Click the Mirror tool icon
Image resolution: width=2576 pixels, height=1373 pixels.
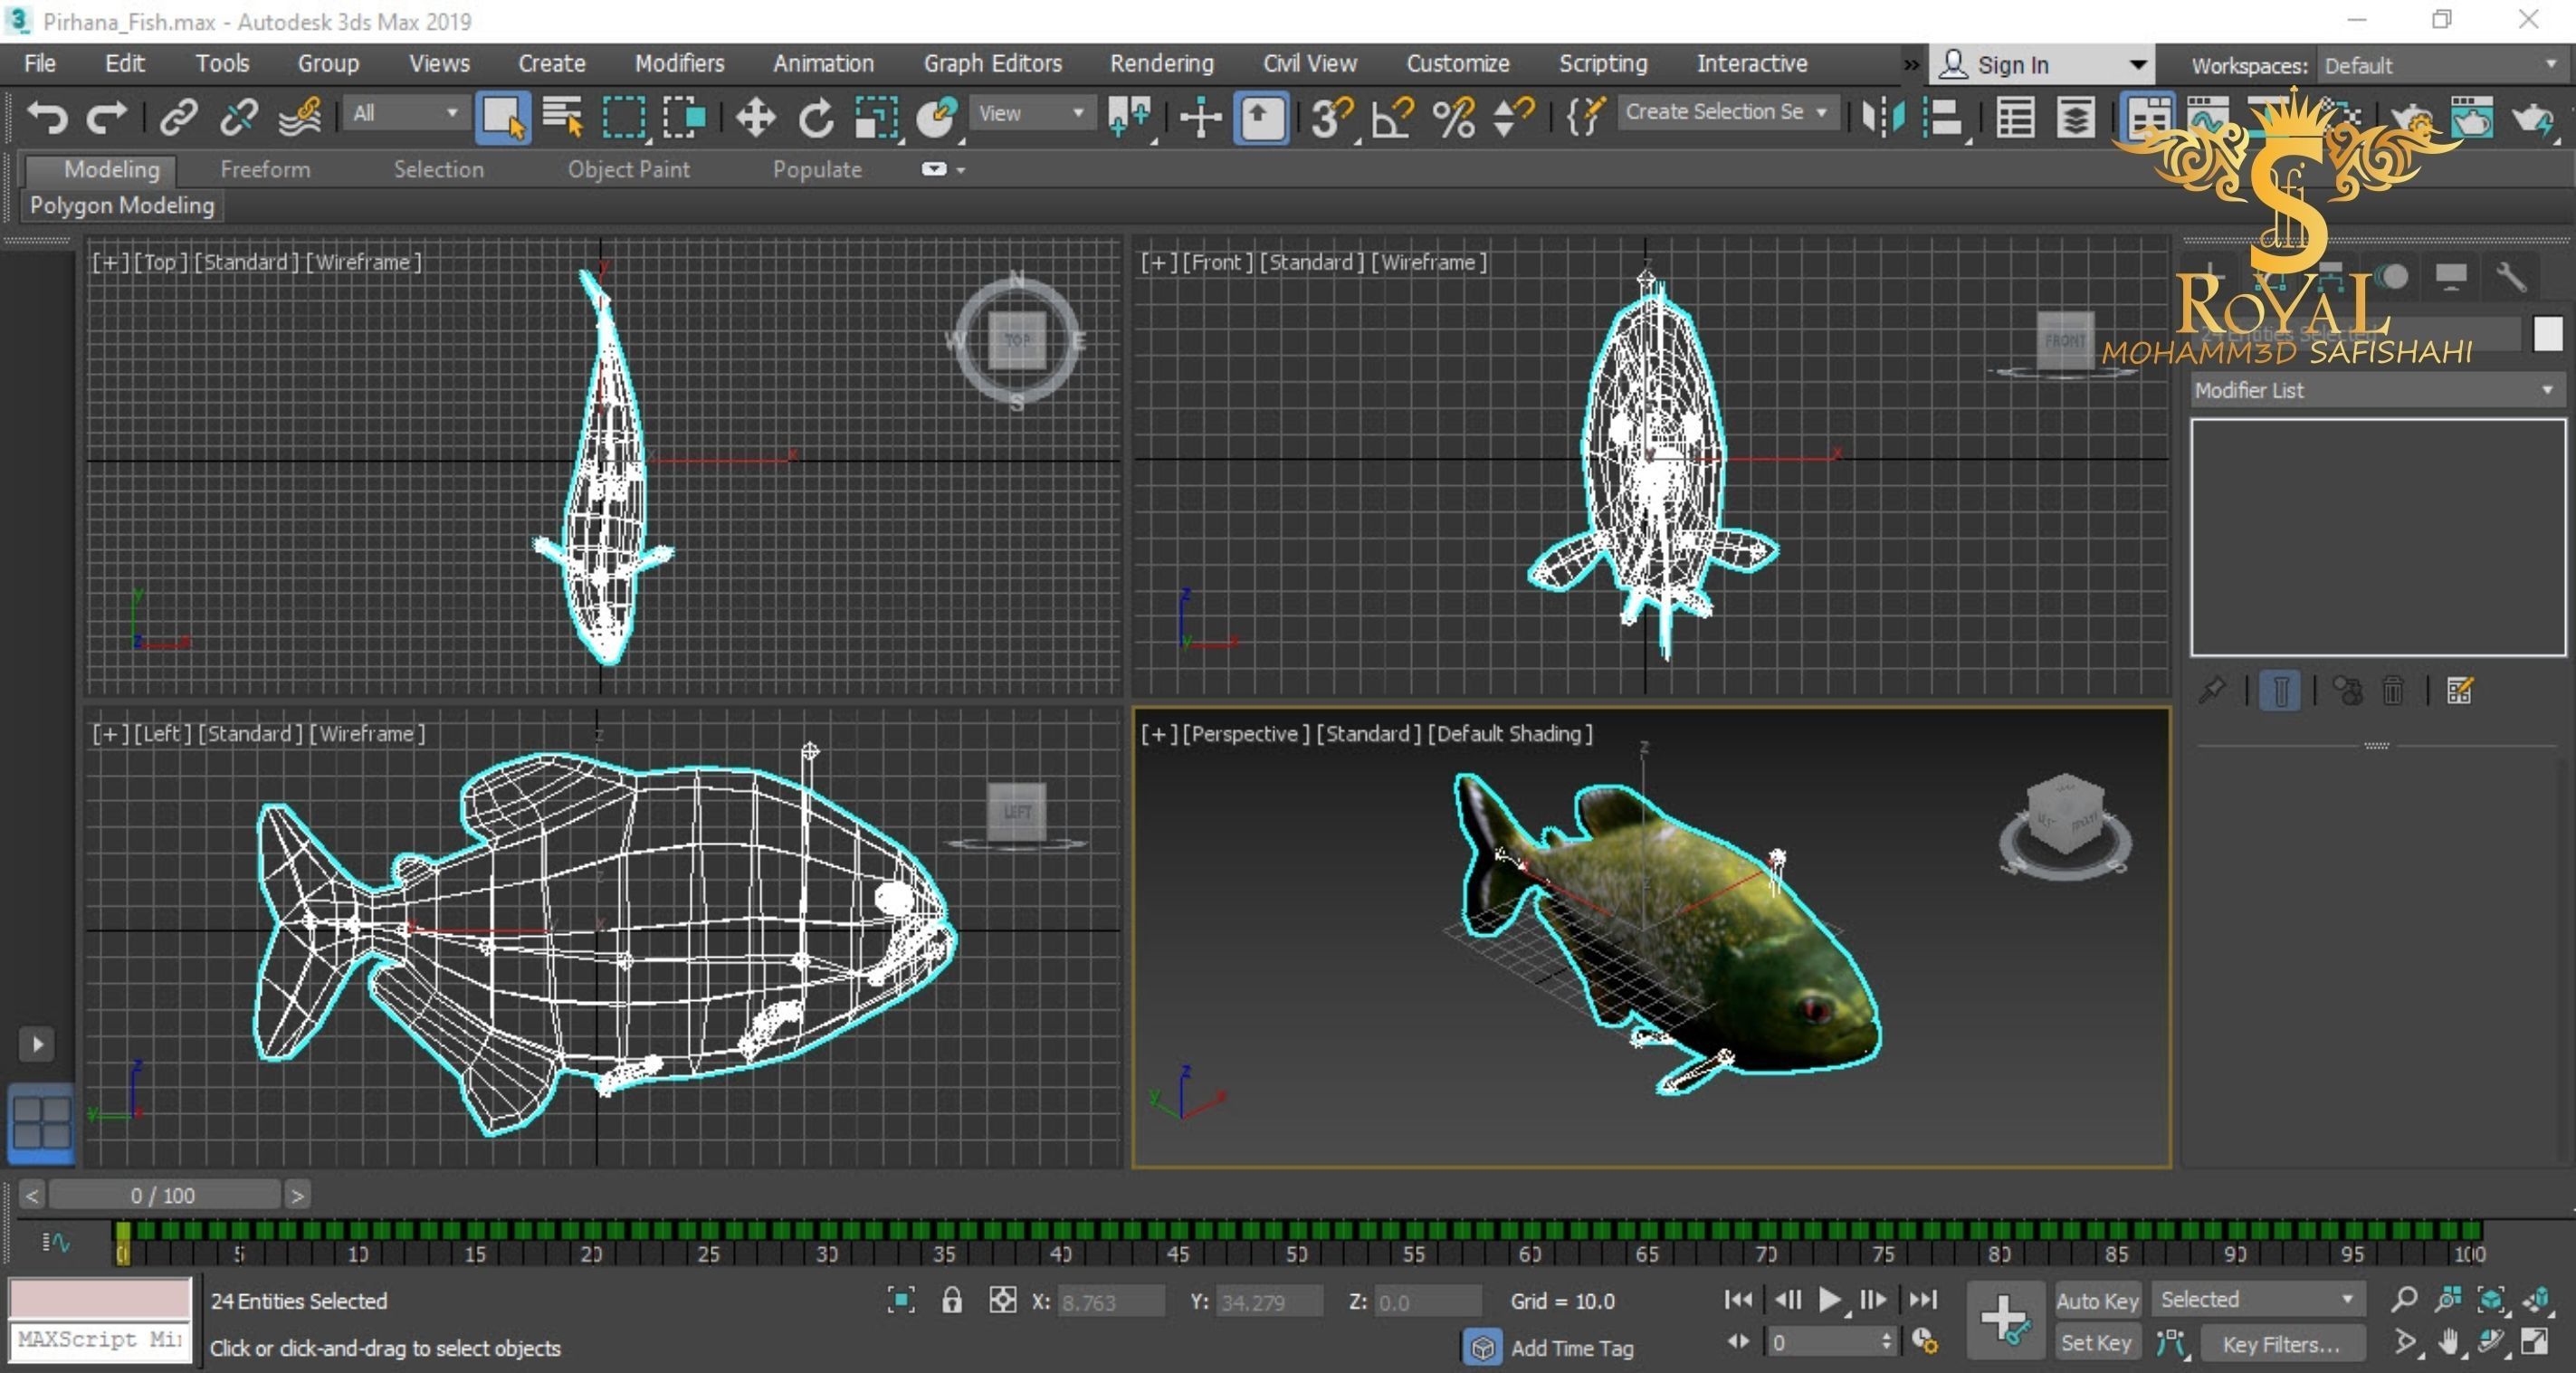click(x=1883, y=117)
